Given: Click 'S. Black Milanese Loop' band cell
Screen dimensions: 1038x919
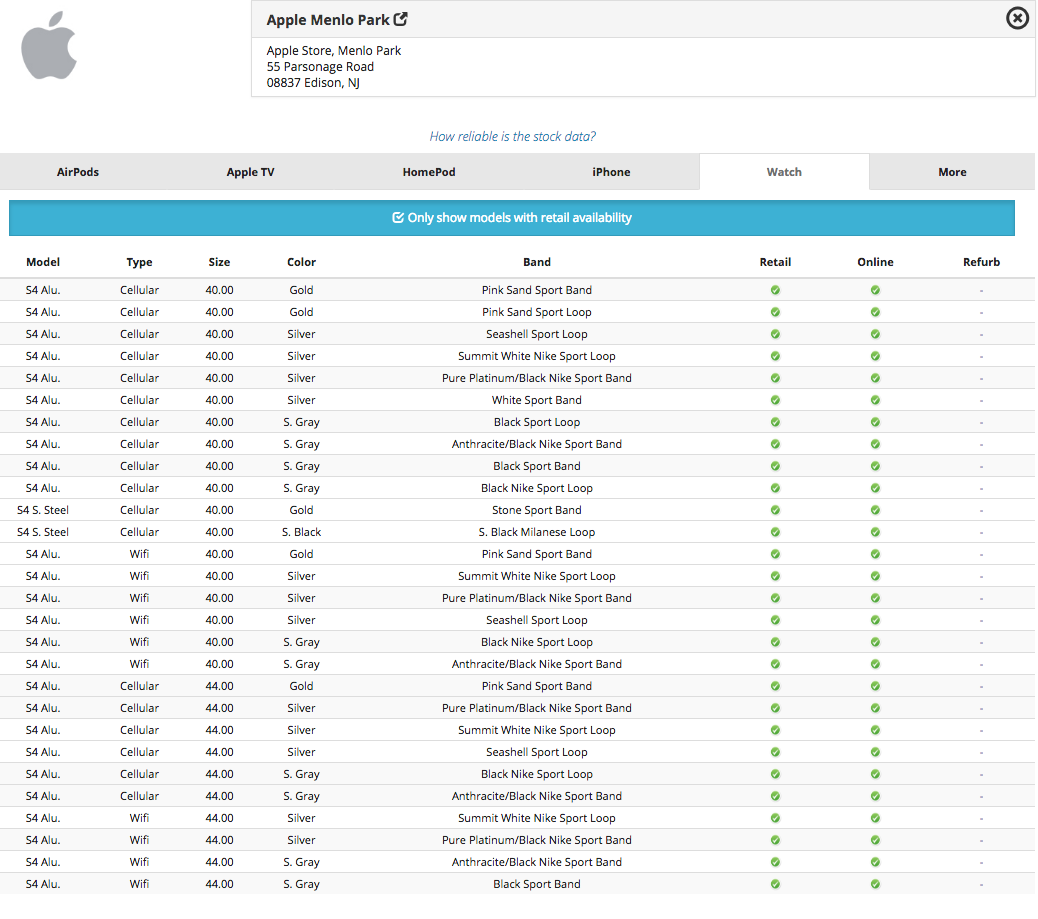Looking at the screenshot, I should (x=537, y=532).
